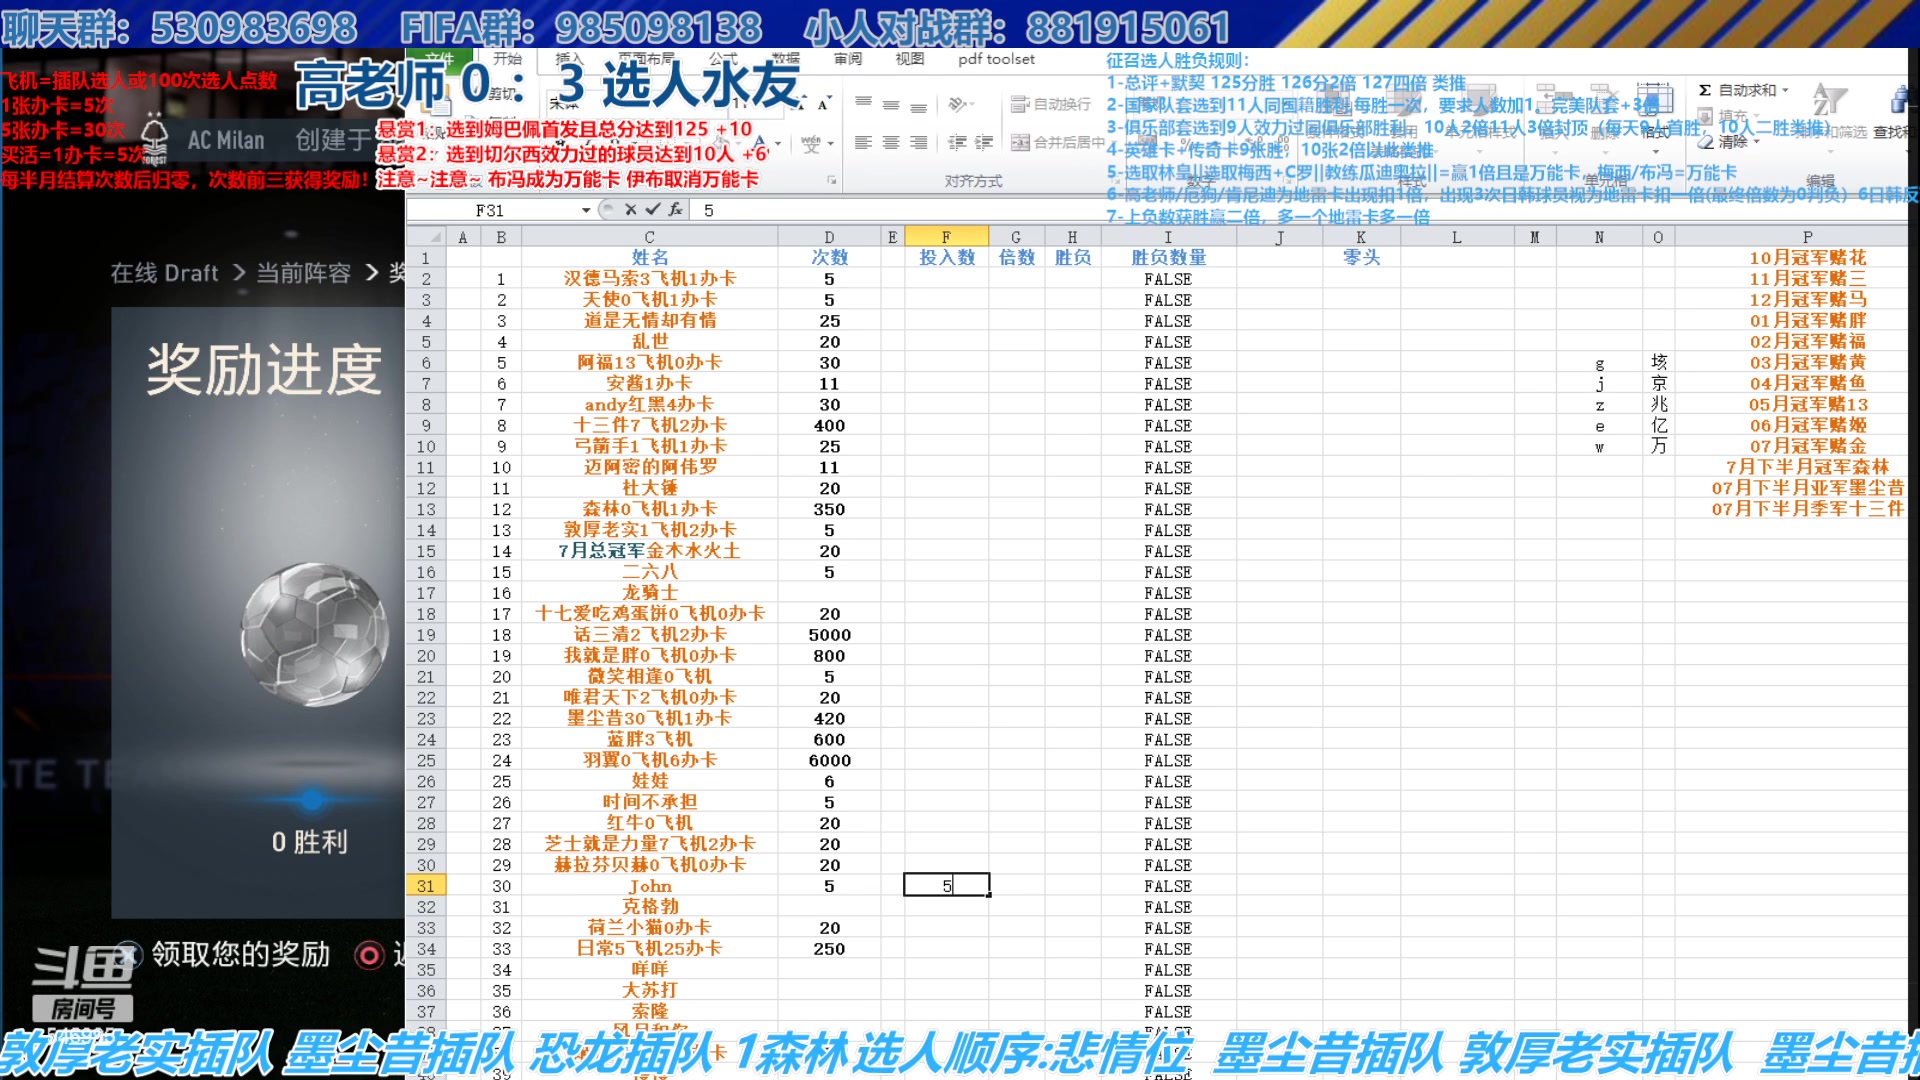The image size is (1920, 1080).
Task: Open the orientation dropdown arrow
Action: click(x=972, y=104)
